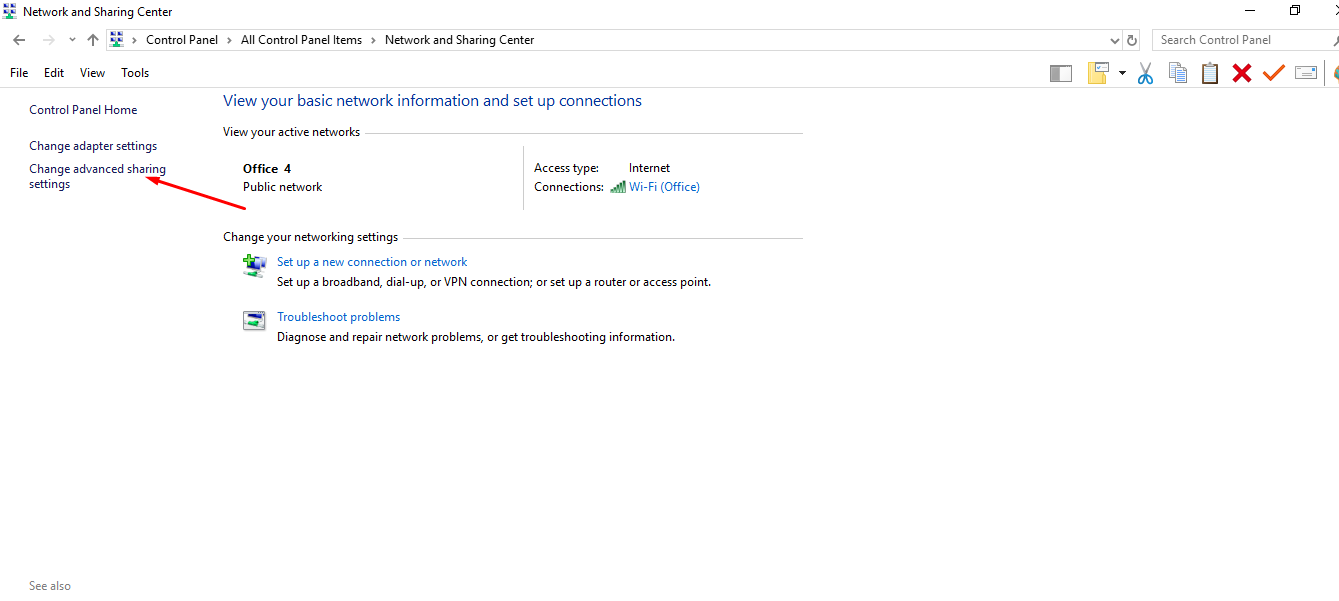Minimize the Network and Sharing Center window
Image resolution: width=1339 pixels, height=601 pixels.
[x=1249, y=11]
